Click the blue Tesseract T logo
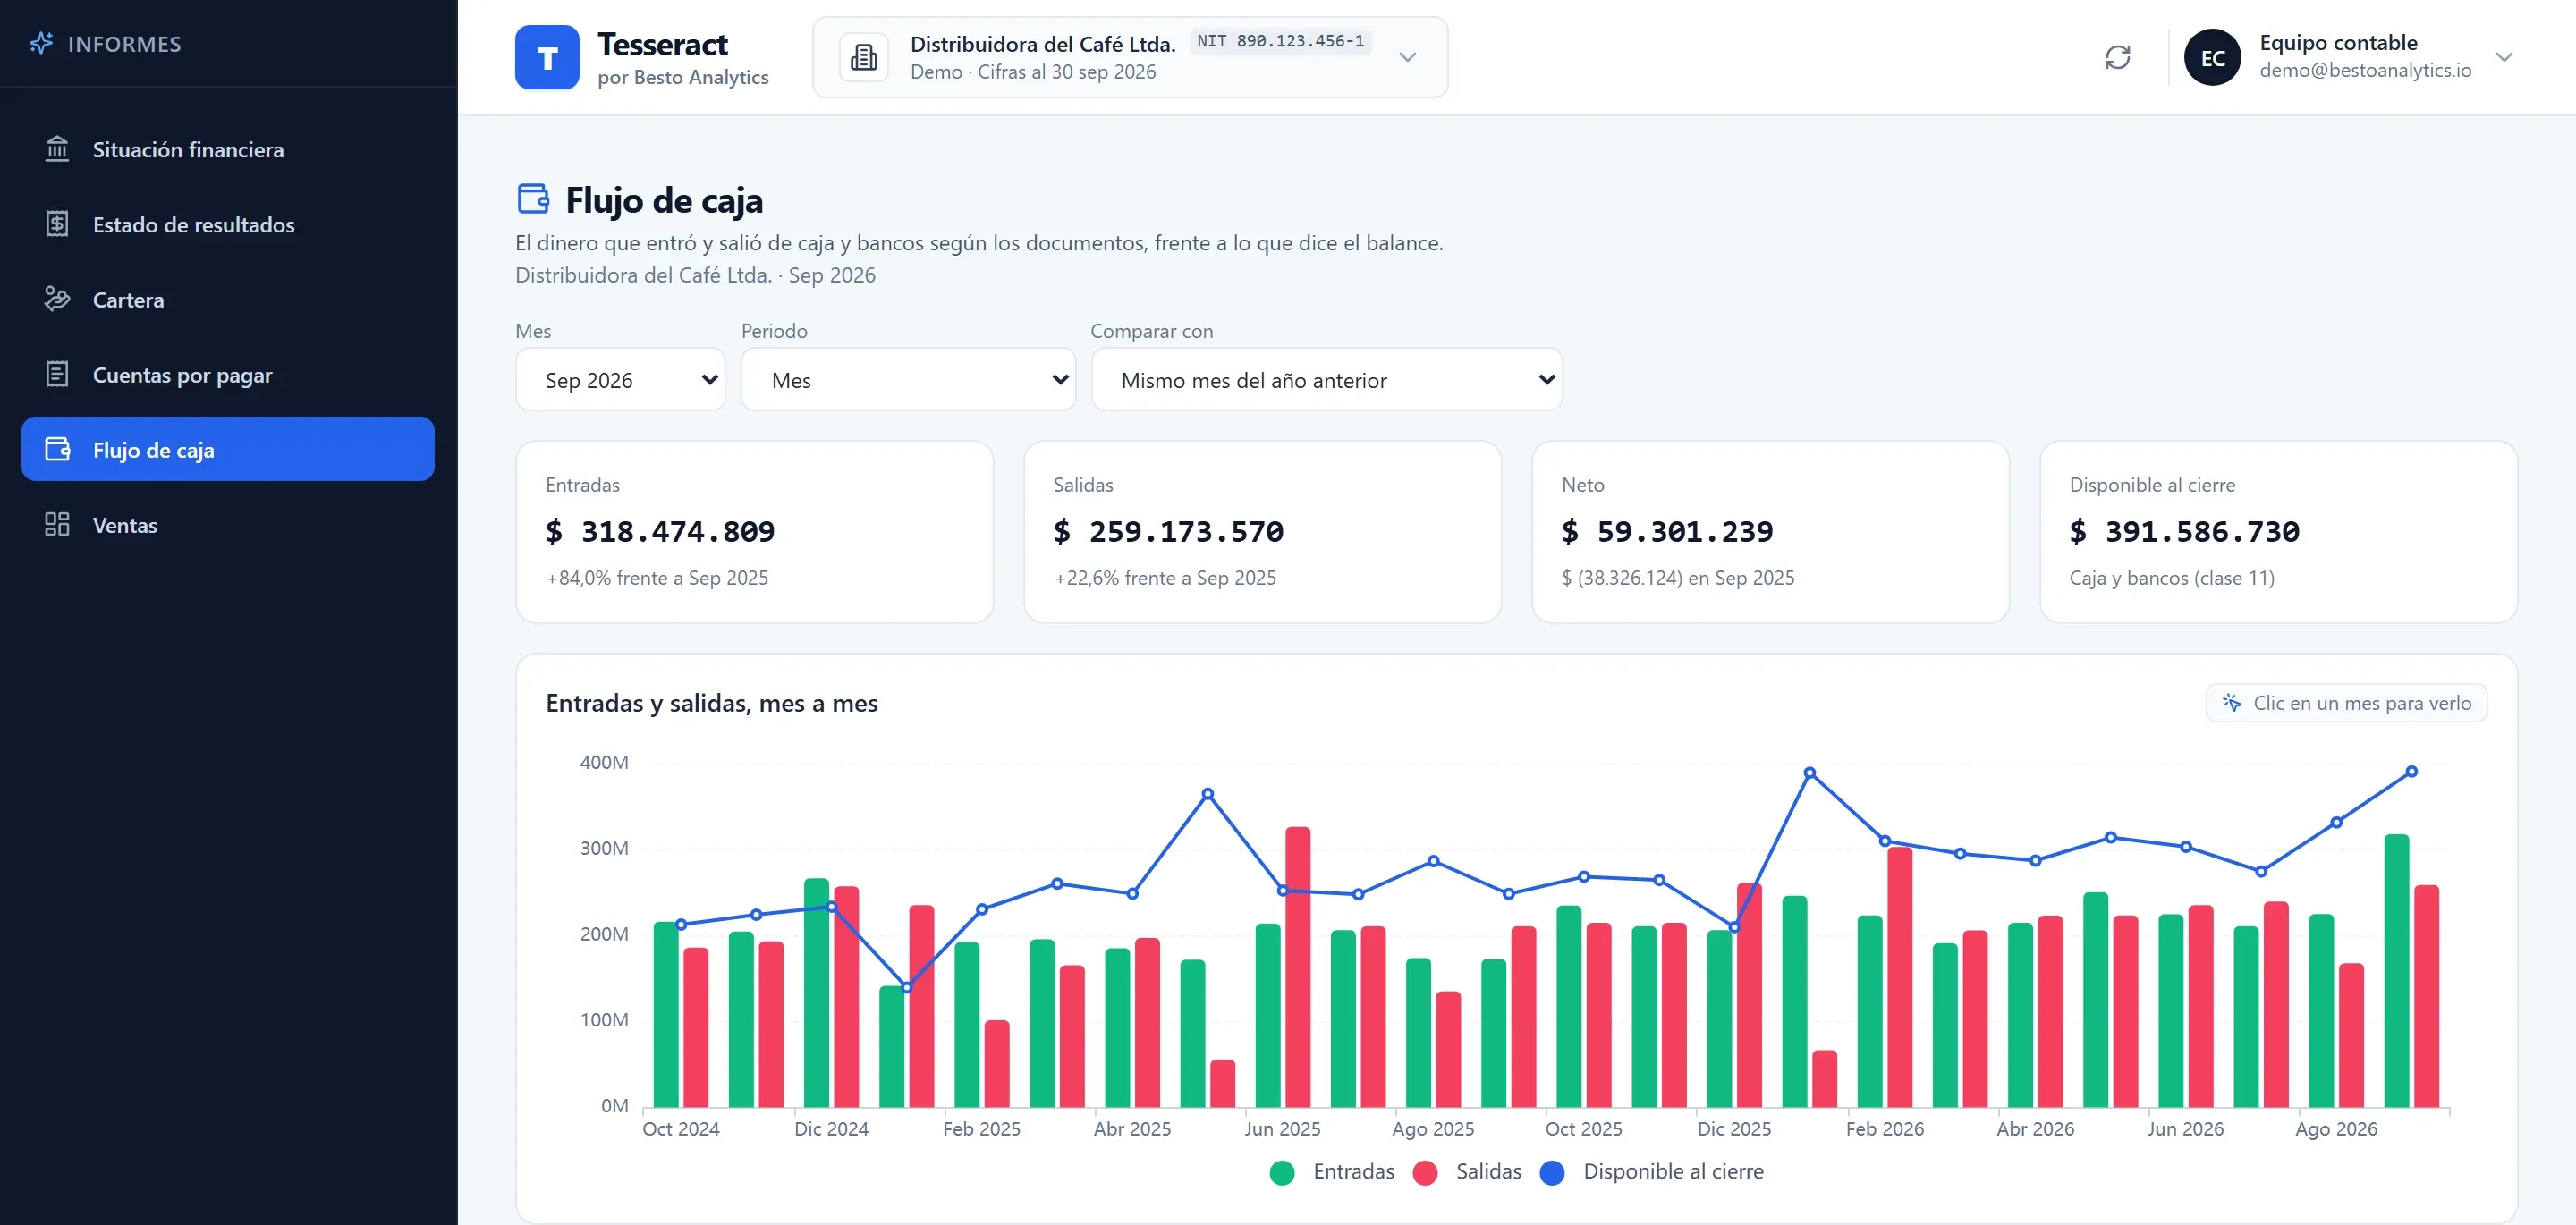 click(x=547, y=57)
